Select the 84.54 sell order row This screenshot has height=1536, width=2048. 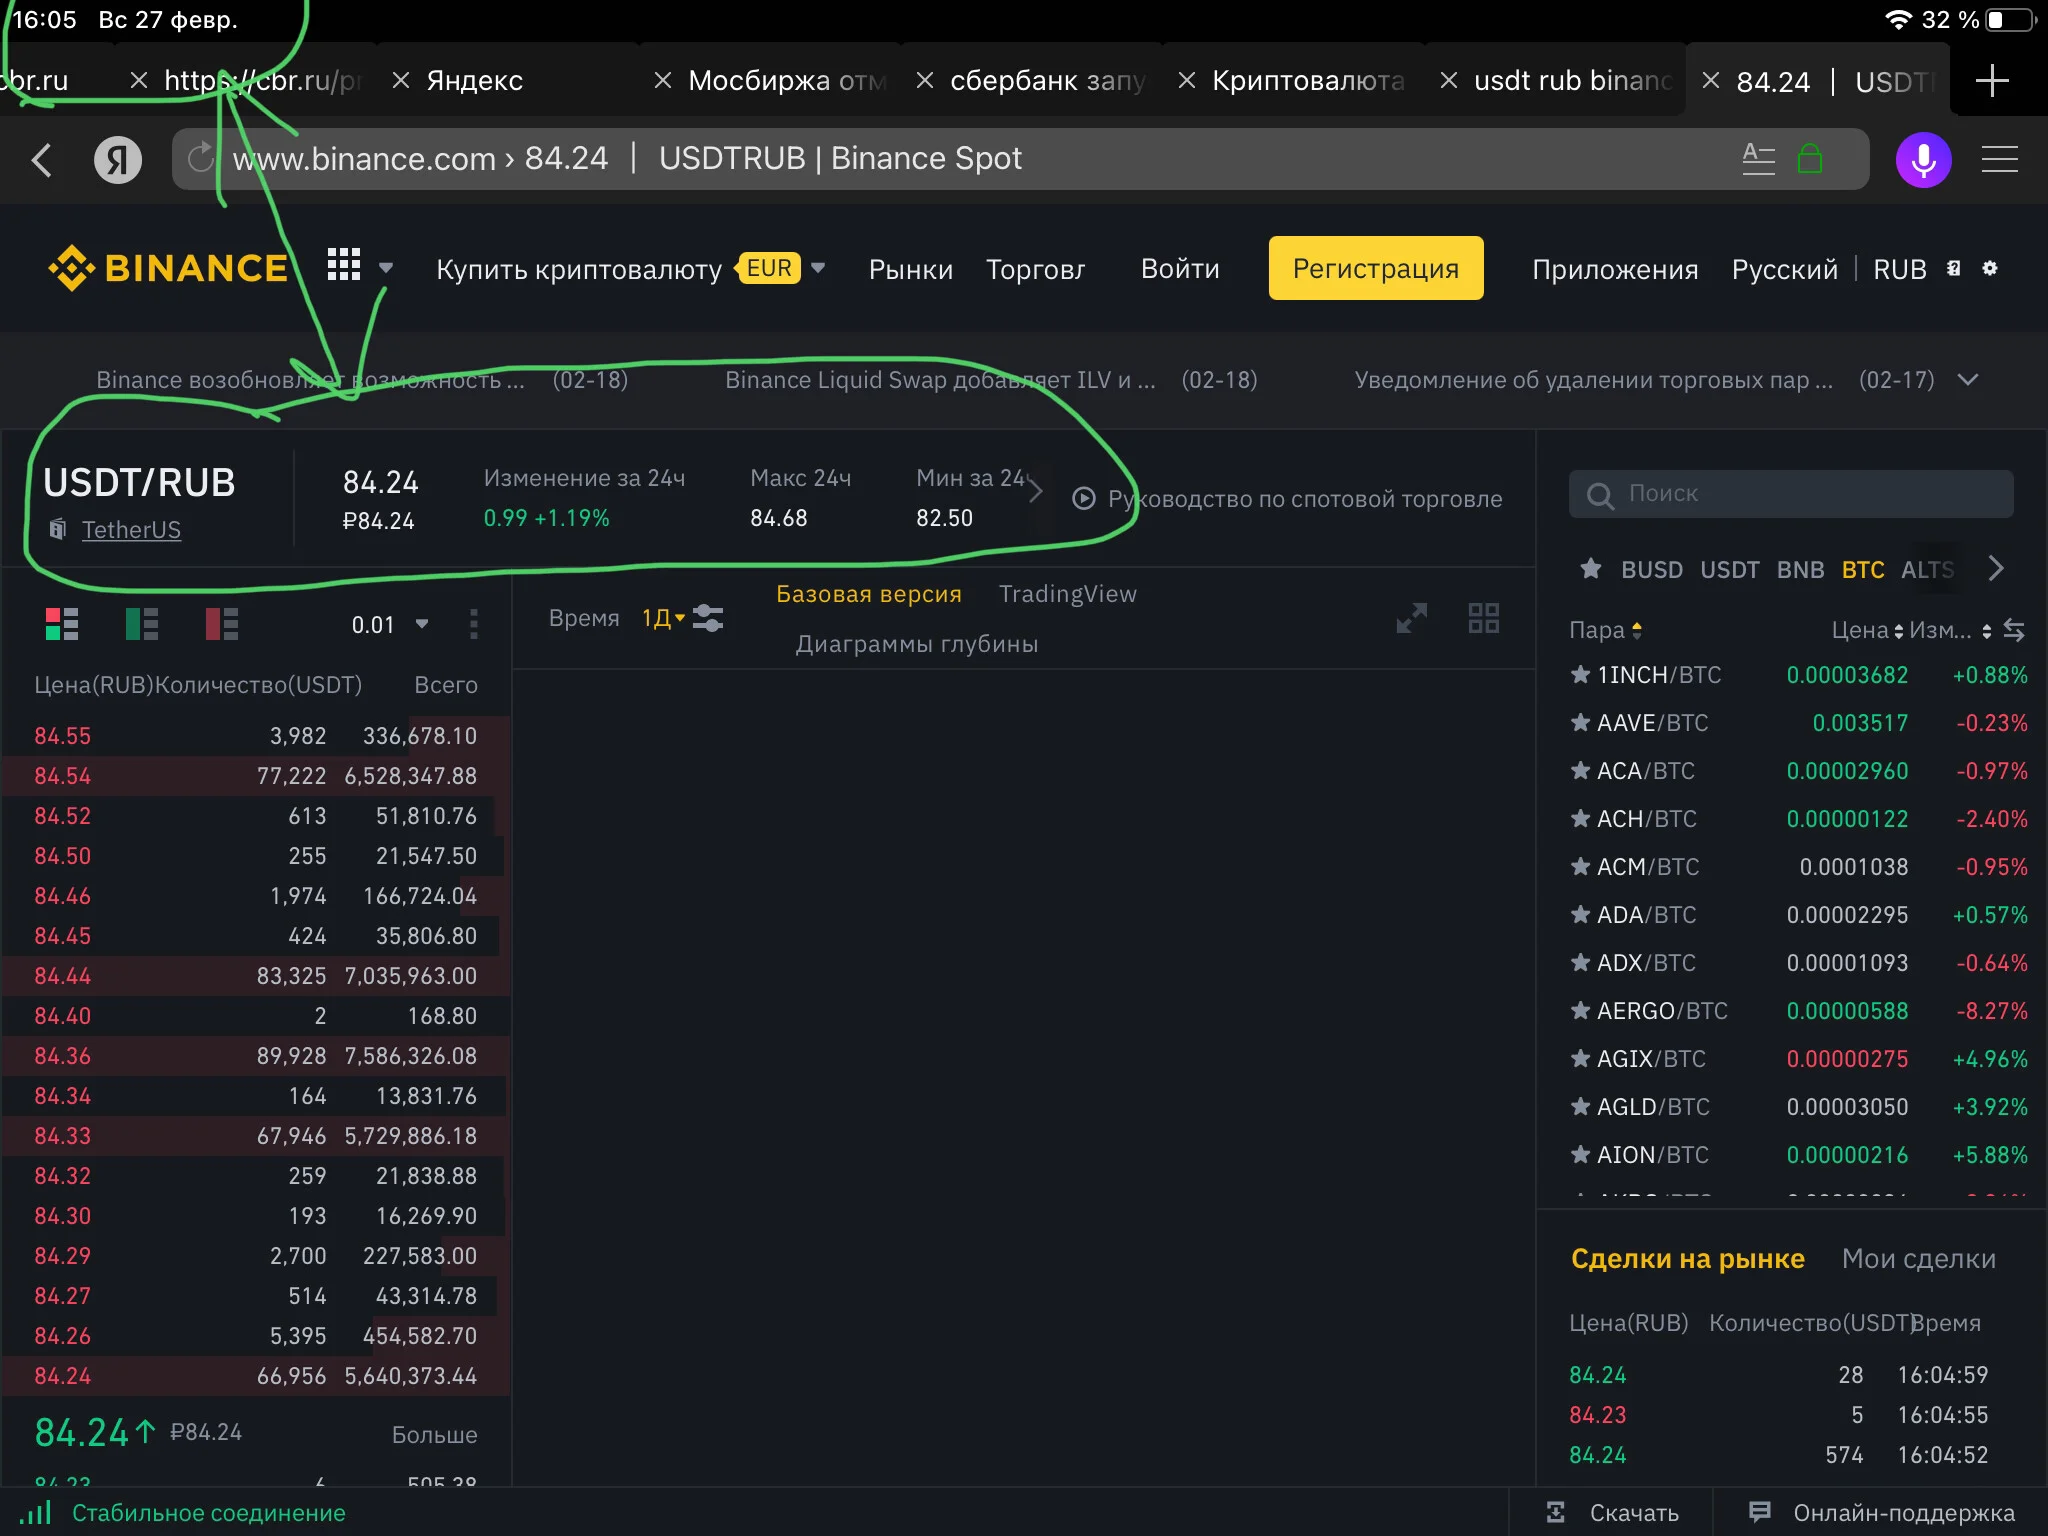[256, 776]
